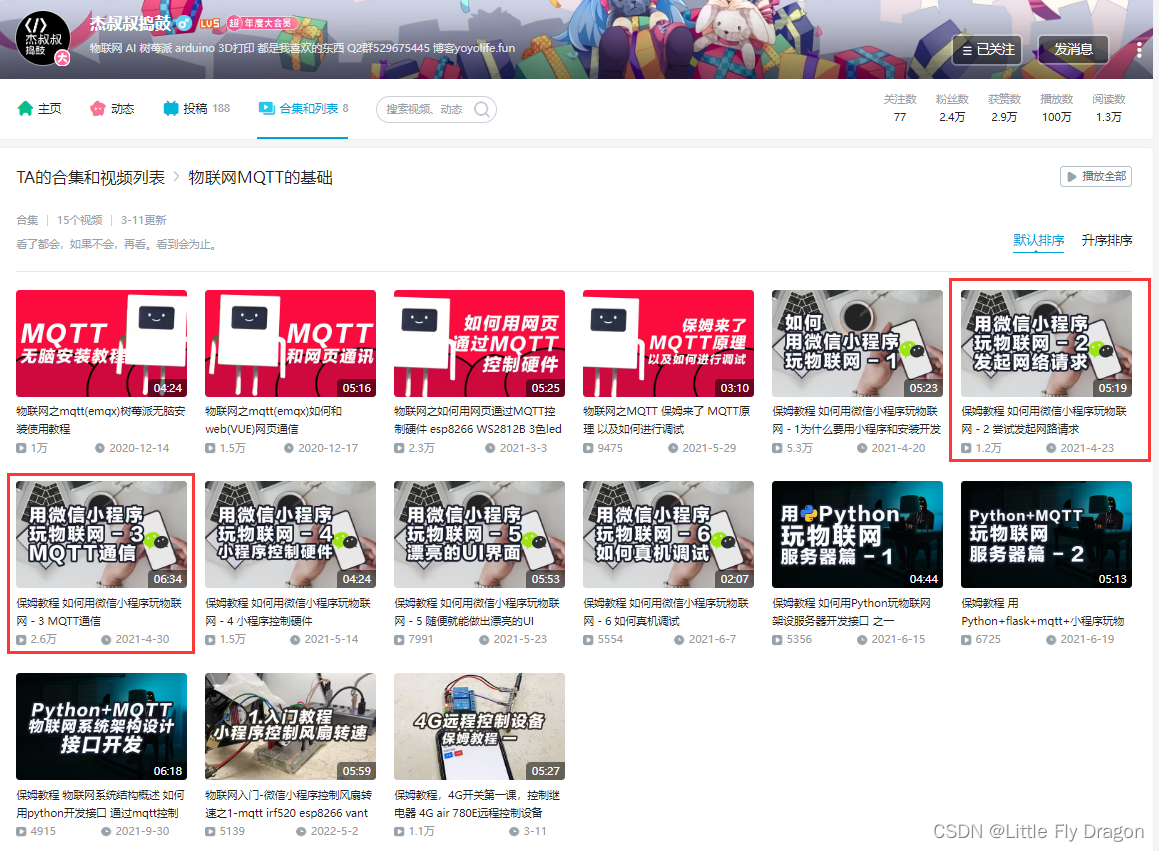Click the play count icon beside 2.6万
This screenshot has height=851, width=1159.
tap(21, 640)
